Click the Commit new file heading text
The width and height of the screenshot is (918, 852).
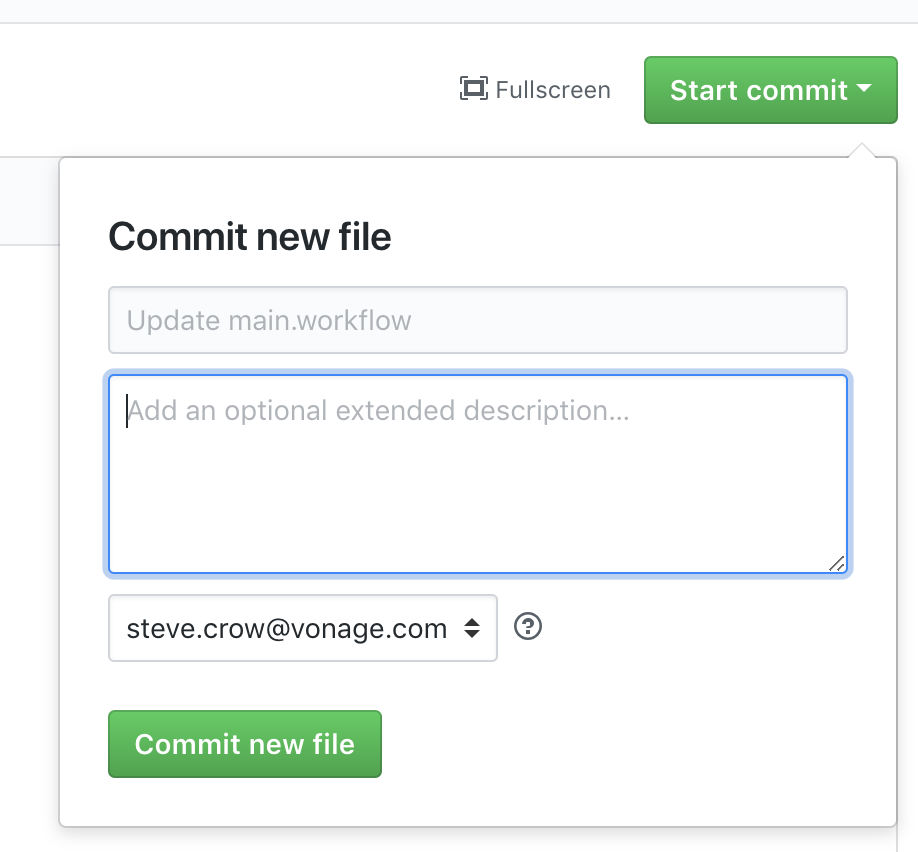(250, 237)
